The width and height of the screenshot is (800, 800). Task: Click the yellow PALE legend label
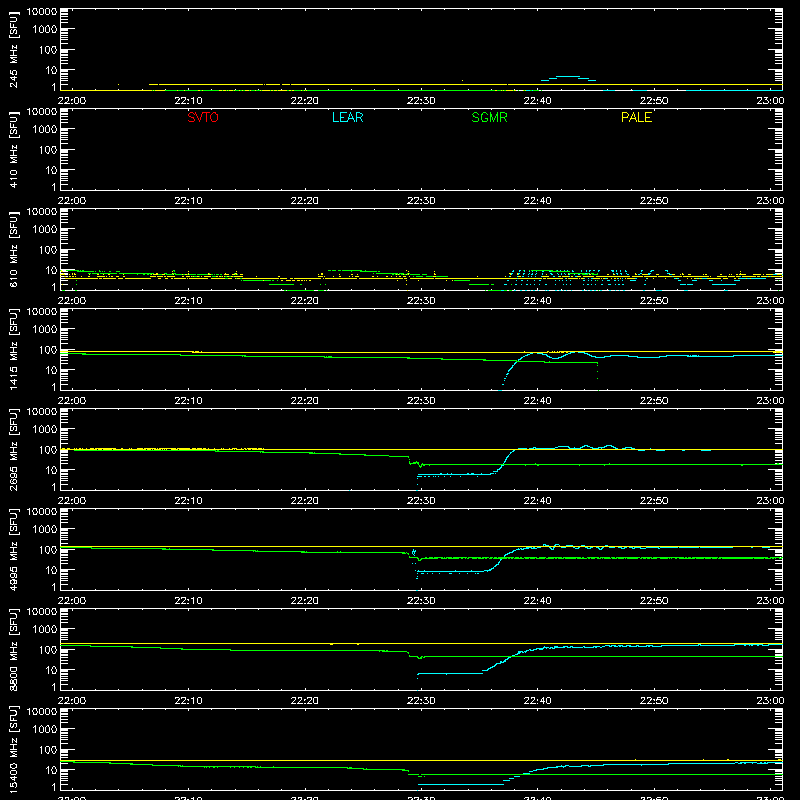[636, 117]
